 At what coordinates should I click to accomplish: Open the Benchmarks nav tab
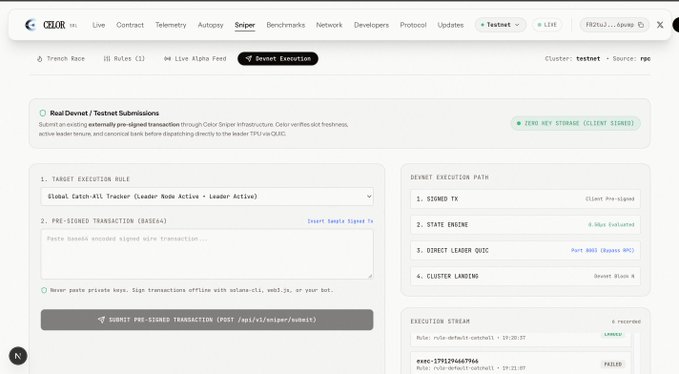point(286,25)
